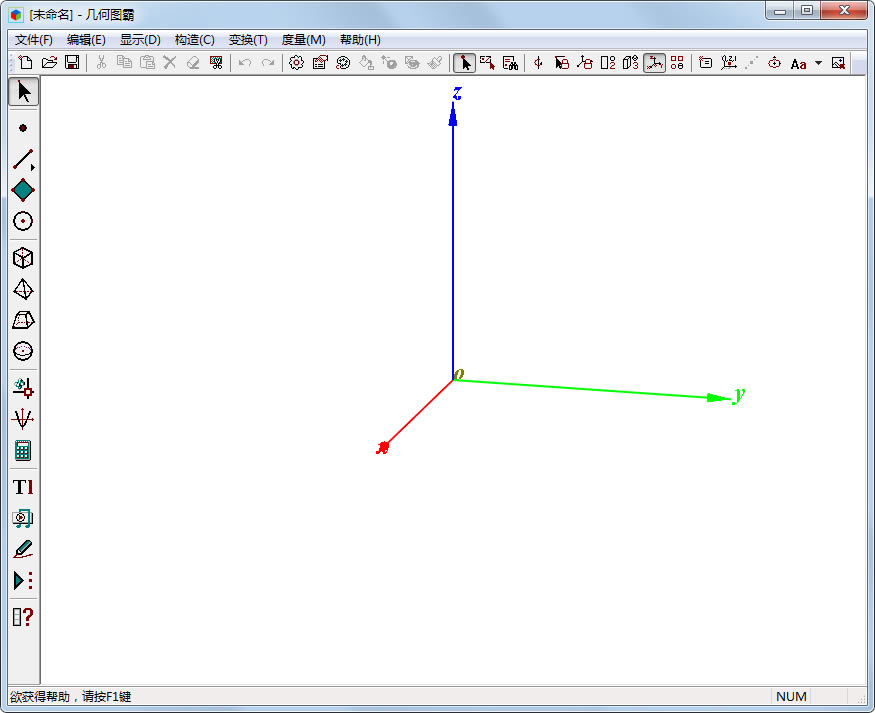The width and height of the screenshot is (875, 713).
Task: Click the open file folder button
Action: 49,63
